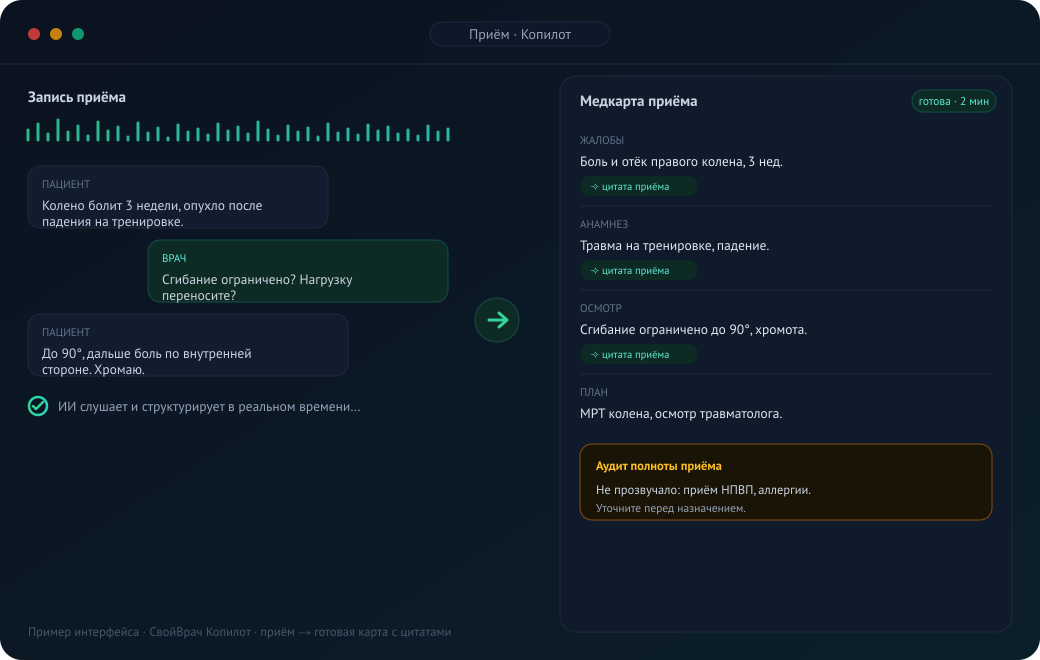Image resolution: width=1040 pixels, height=660 pixels.
Task: Click the yellow minimize window dot
Action: coord(56,34)
